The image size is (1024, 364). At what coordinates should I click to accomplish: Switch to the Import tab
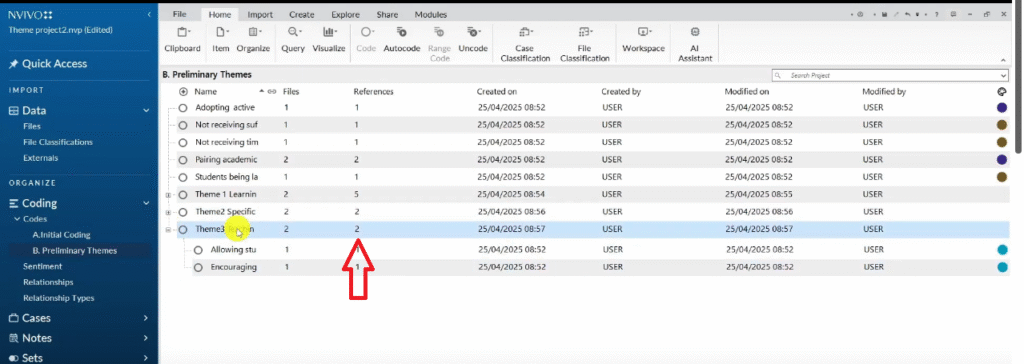260,14
